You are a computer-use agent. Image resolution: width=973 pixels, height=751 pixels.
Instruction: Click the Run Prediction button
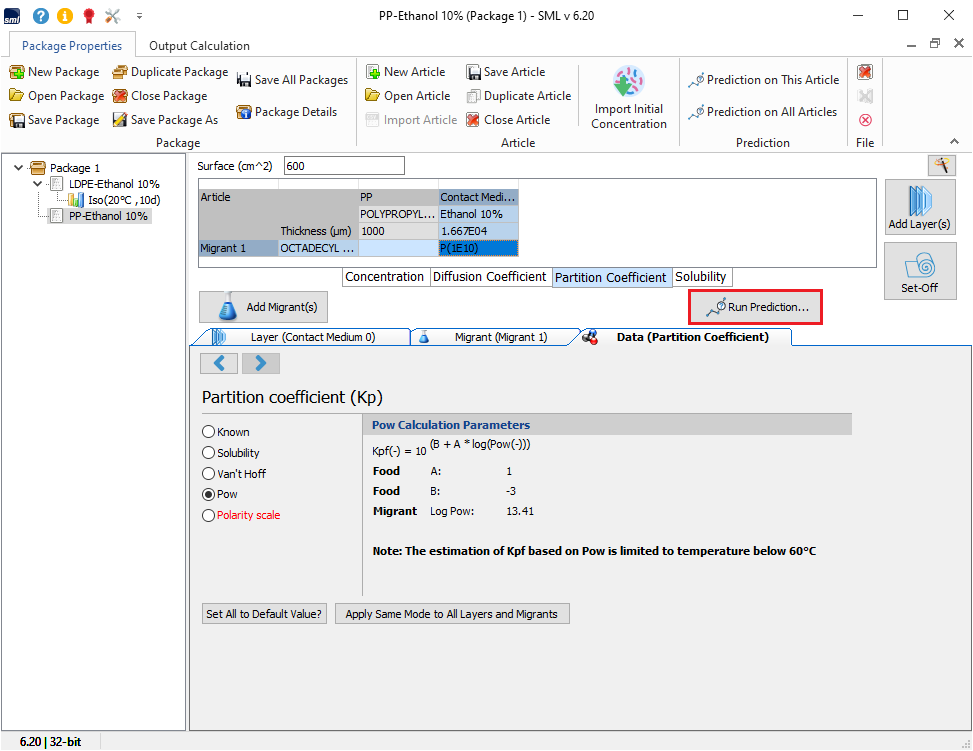756,307
